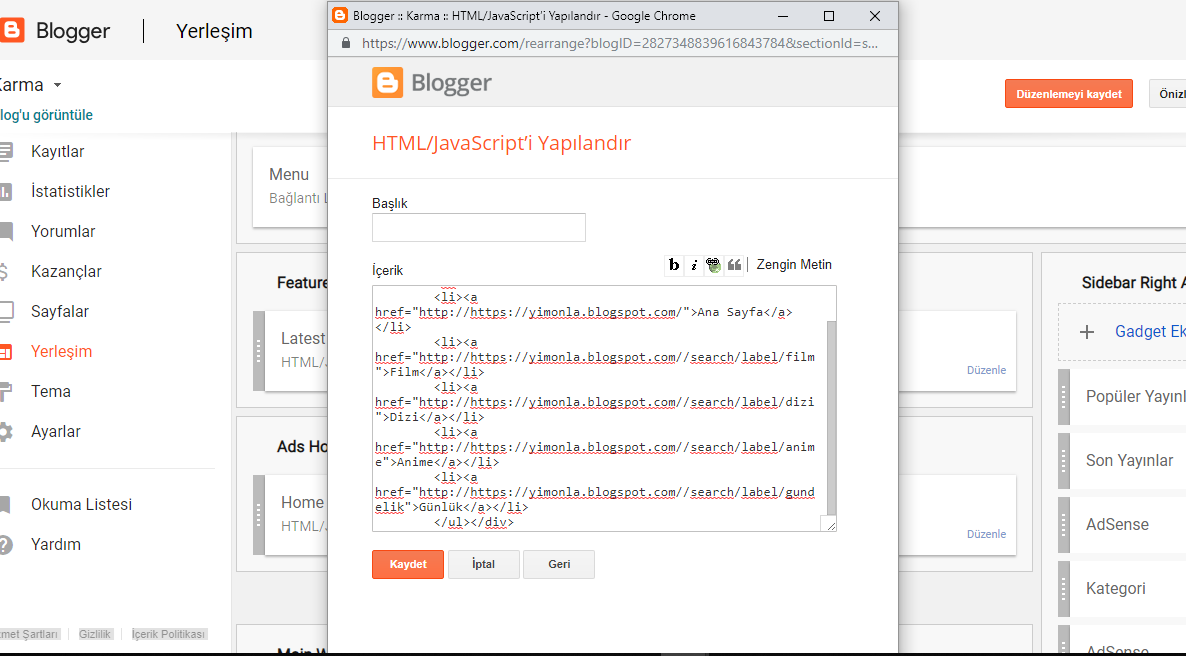The height and width of the screenshot is (656, 1186).
Task: Open Sayfalar in the Blogger sidebar
Action: (x=60, y=312)
